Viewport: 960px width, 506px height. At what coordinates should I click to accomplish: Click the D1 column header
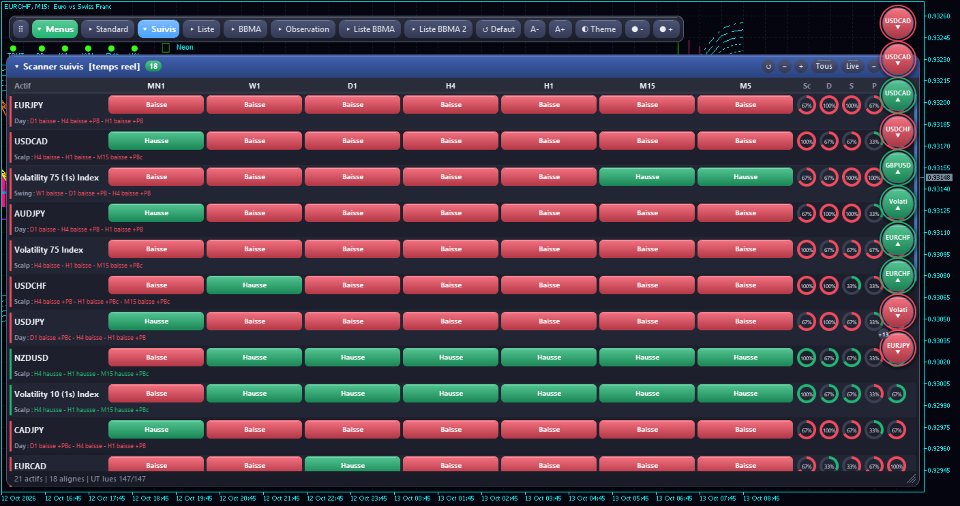tap(352, 86)
